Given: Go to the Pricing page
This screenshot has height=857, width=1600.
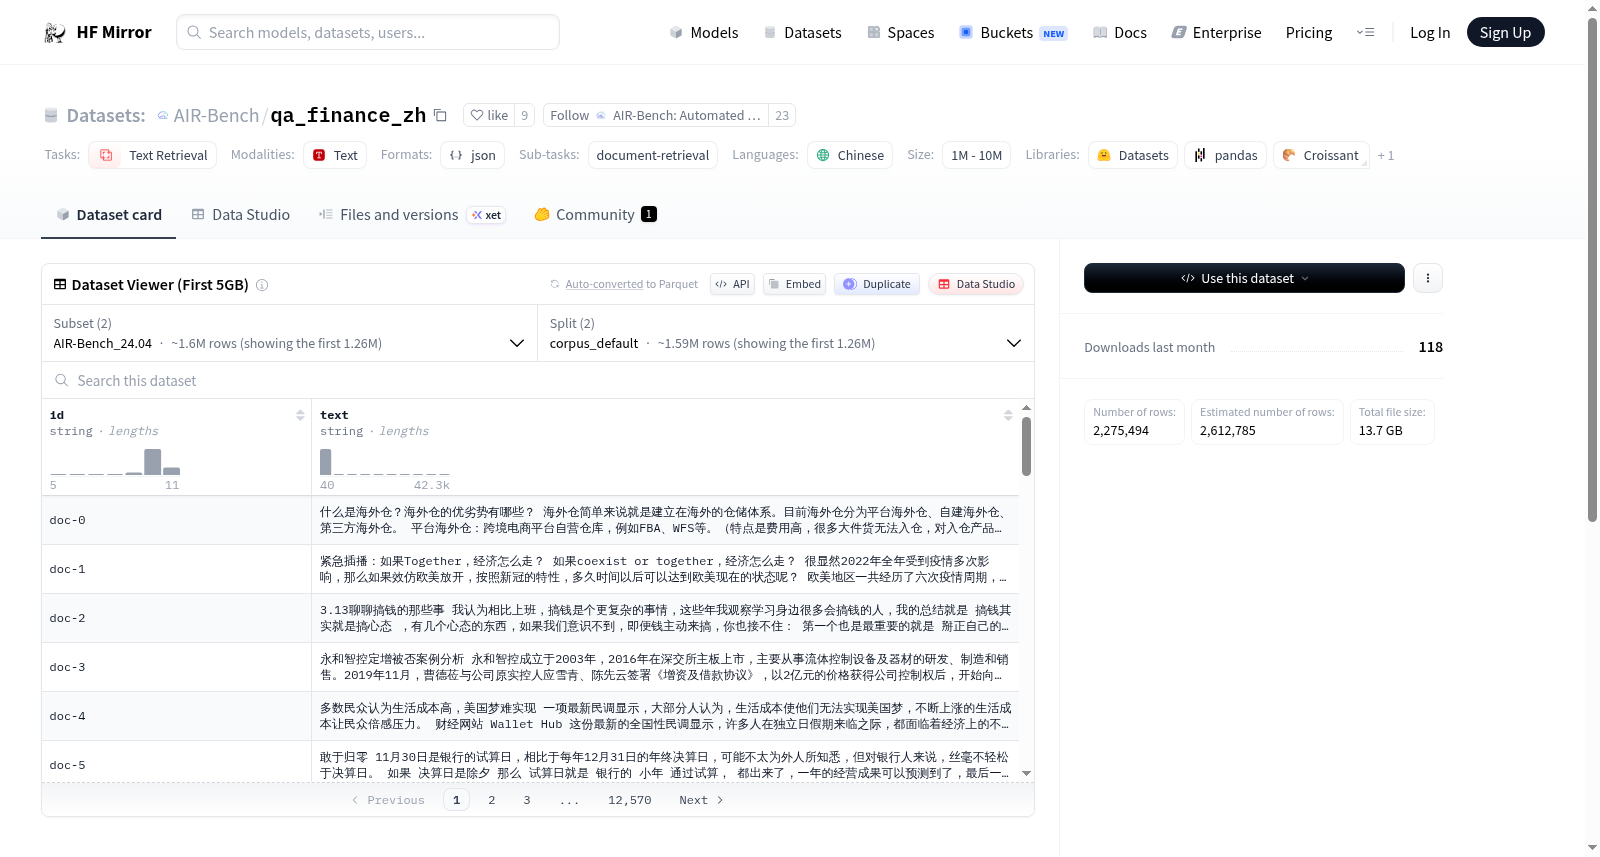Looking at the screenshot, I should (1309, 33).
